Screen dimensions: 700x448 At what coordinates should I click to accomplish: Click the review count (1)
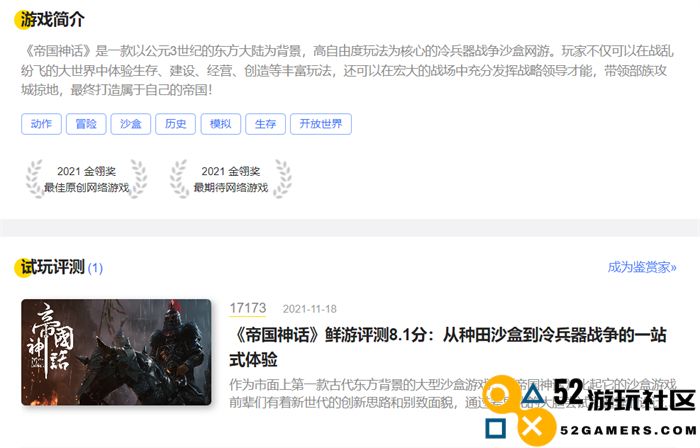coord(95,268)
